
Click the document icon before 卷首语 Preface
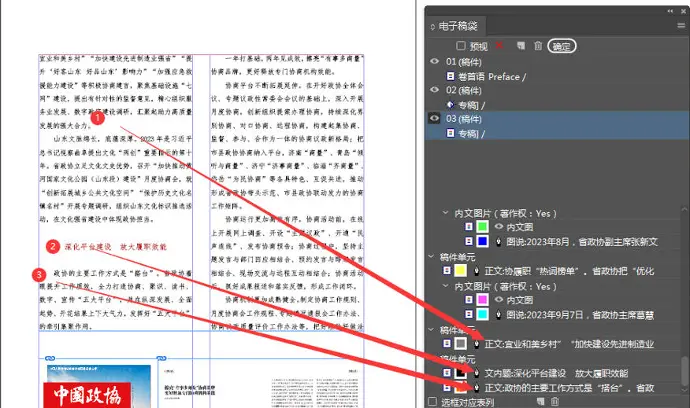450,76
